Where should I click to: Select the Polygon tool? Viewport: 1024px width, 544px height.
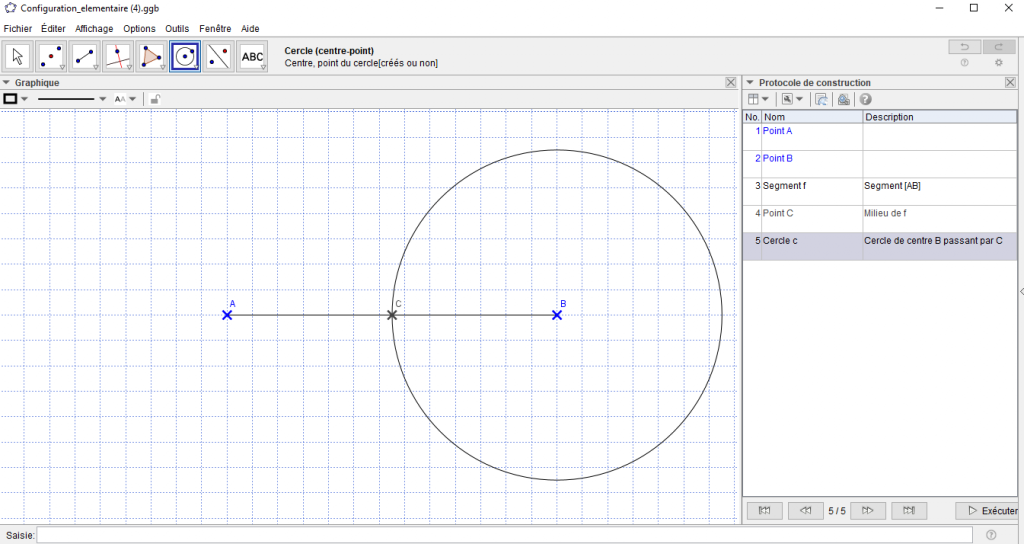[151, 56]
